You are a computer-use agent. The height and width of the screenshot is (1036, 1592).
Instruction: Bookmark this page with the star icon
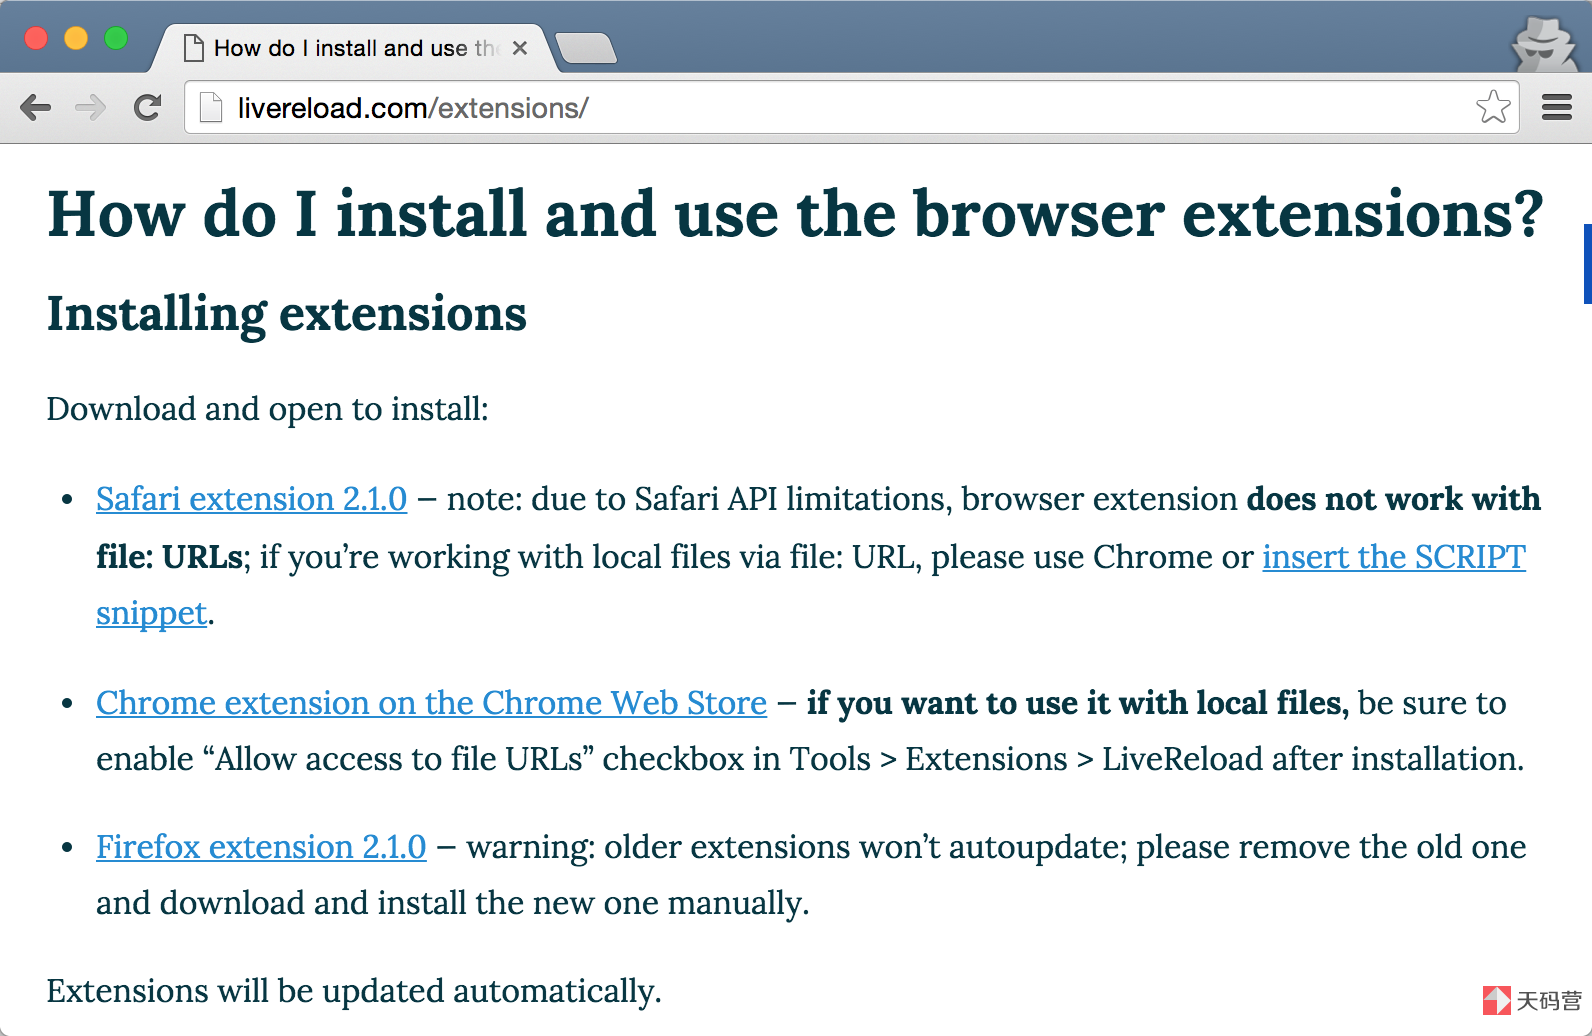coord(1493,107)
